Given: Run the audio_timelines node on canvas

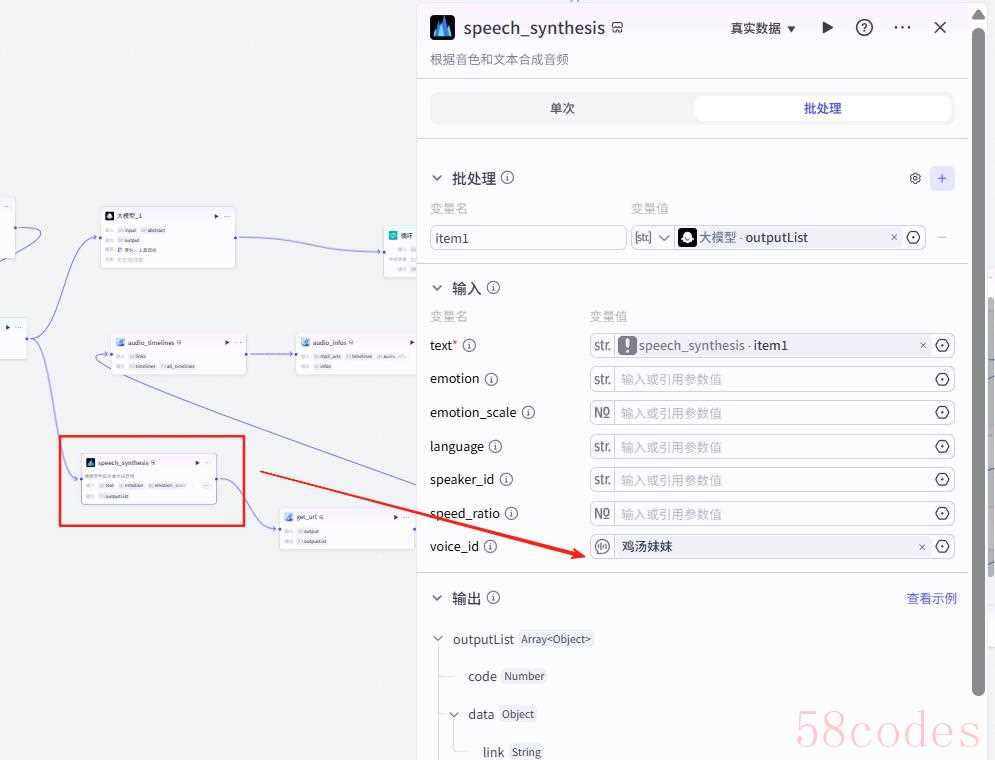Looking at the screenshot, I should [227, 343].
